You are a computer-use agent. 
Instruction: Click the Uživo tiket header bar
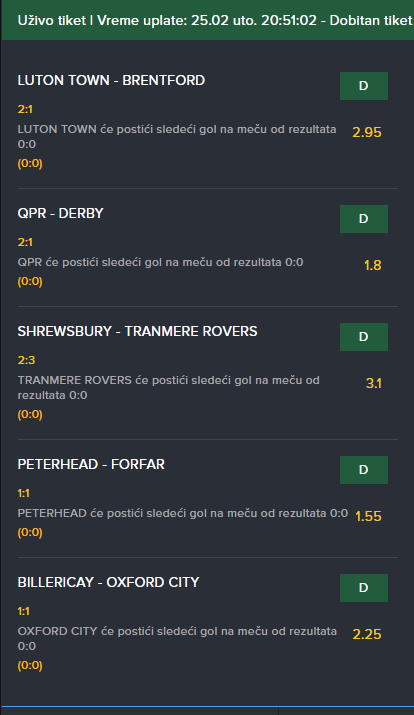208,20
